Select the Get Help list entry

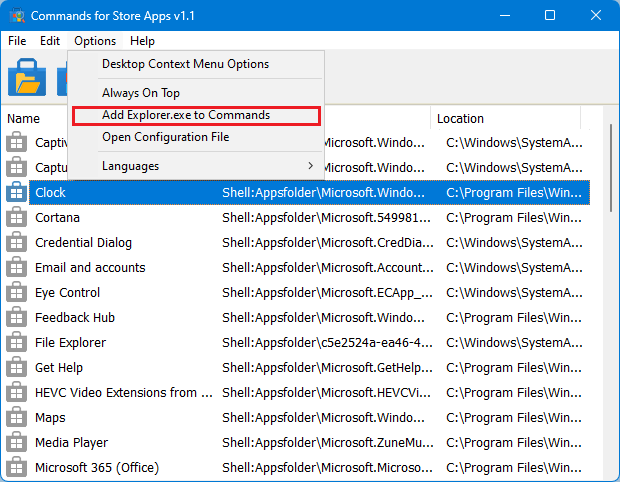click(x=59, y=367)
